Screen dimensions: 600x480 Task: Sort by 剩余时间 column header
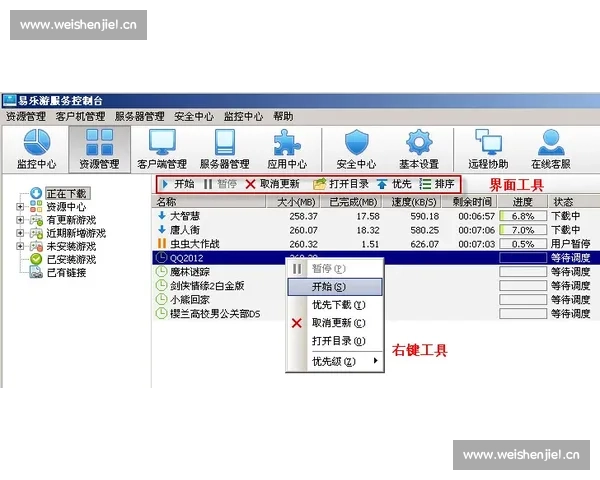pos(471,202)
